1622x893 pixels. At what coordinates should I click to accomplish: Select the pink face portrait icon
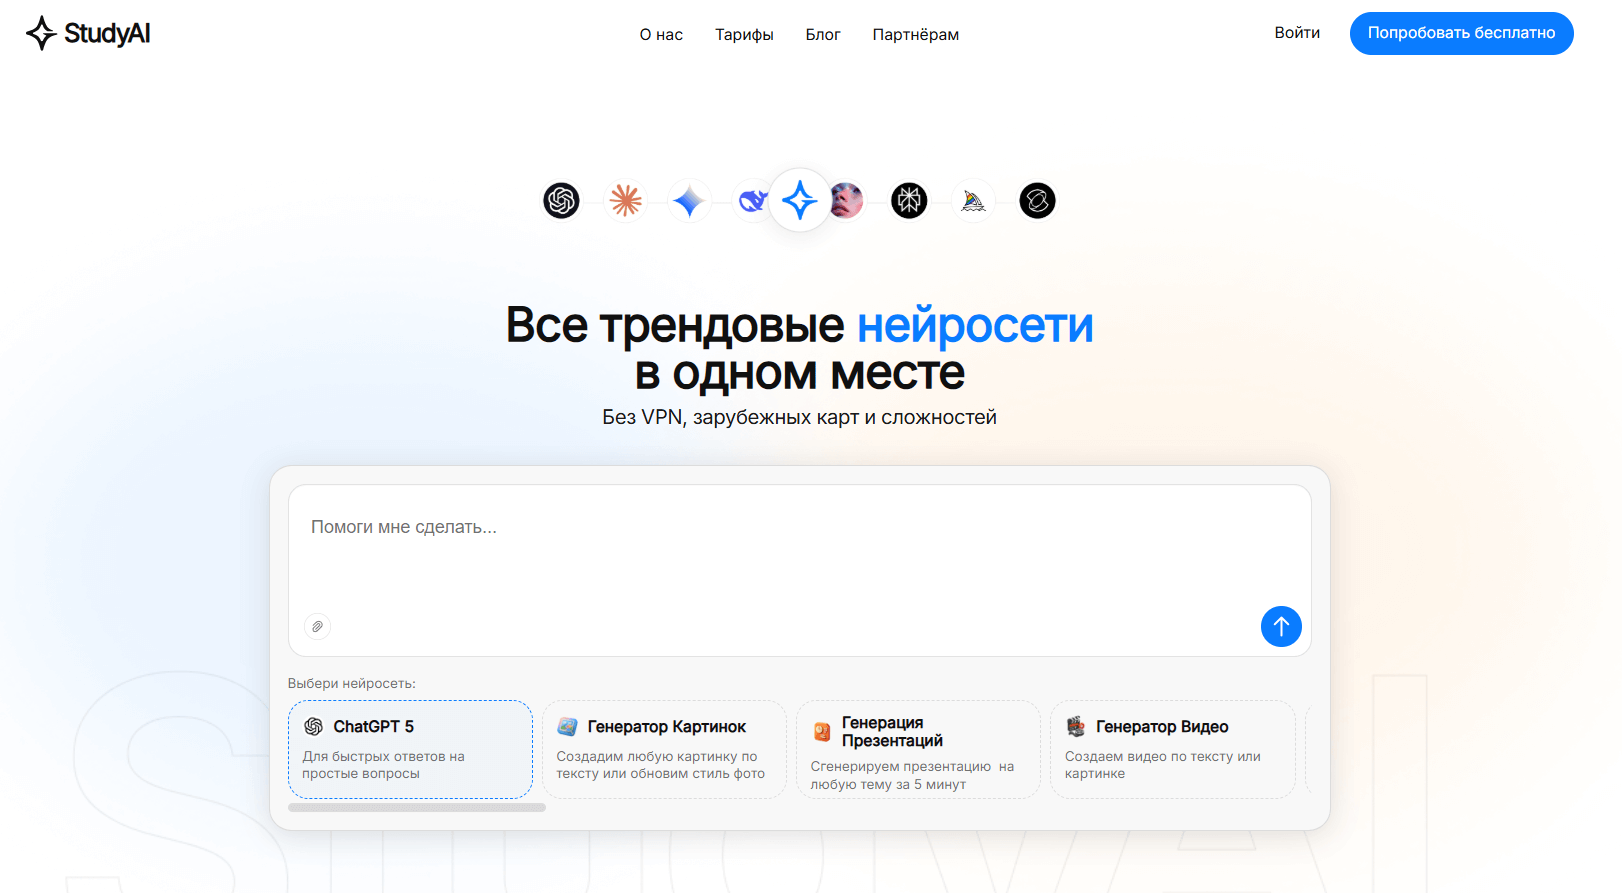(x=847, y=201)
